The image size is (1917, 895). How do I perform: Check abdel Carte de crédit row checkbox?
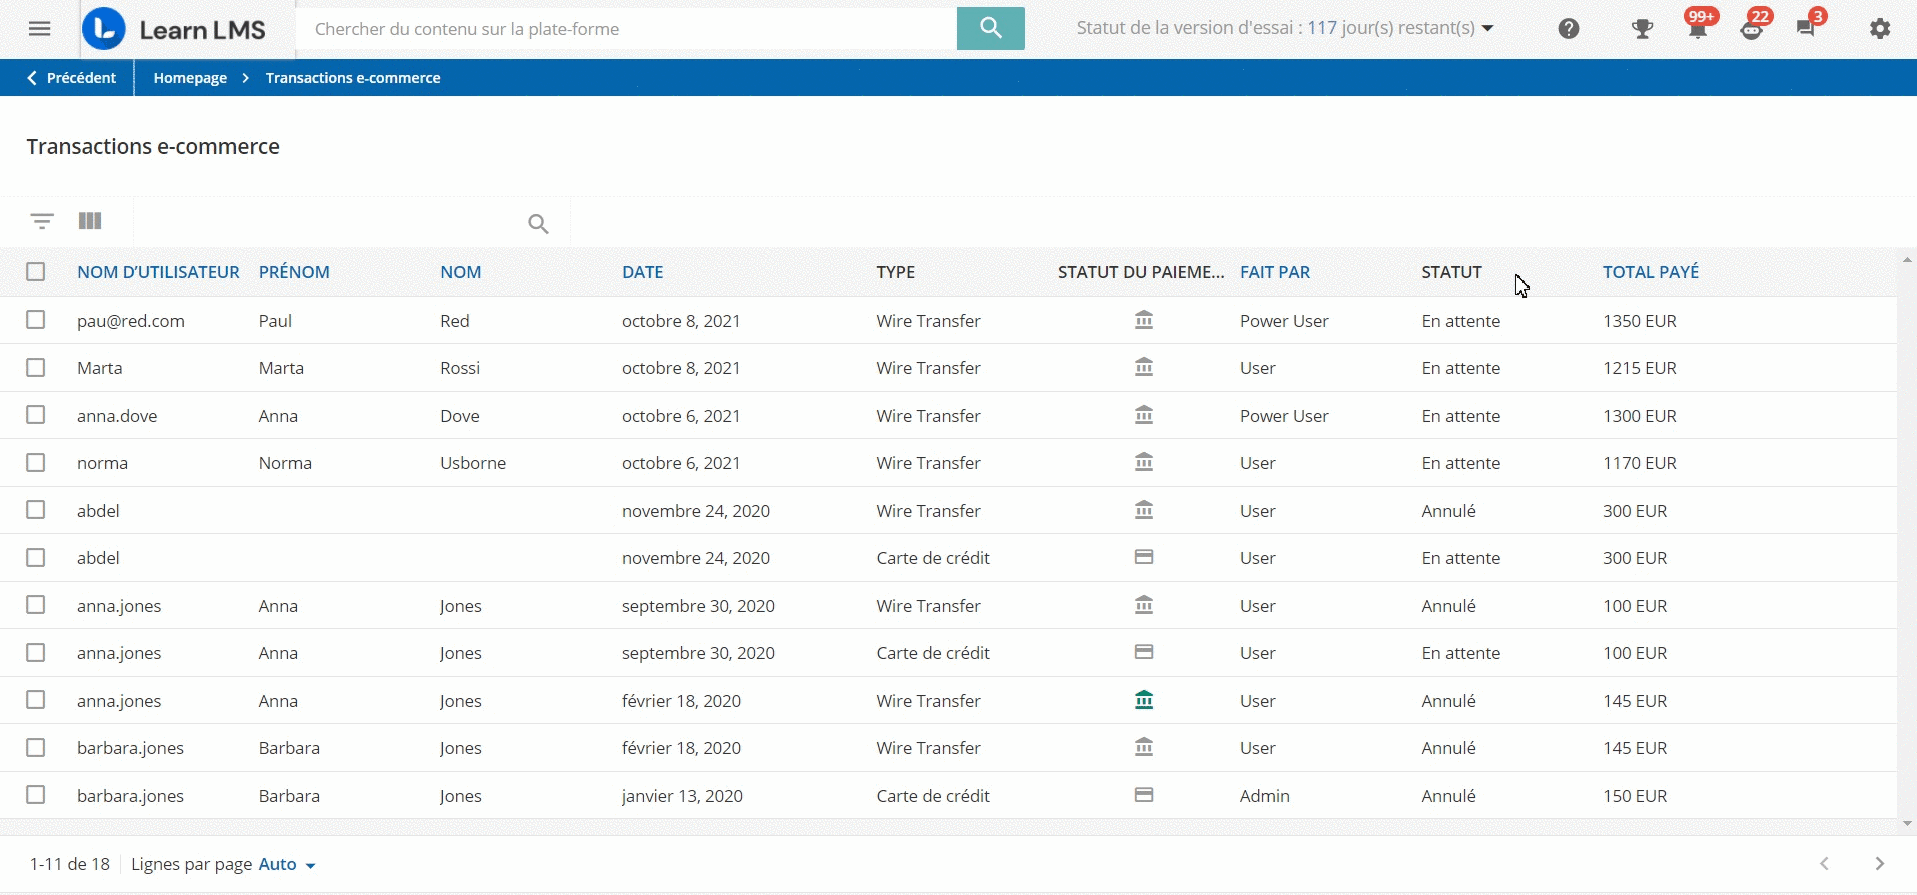36,557
